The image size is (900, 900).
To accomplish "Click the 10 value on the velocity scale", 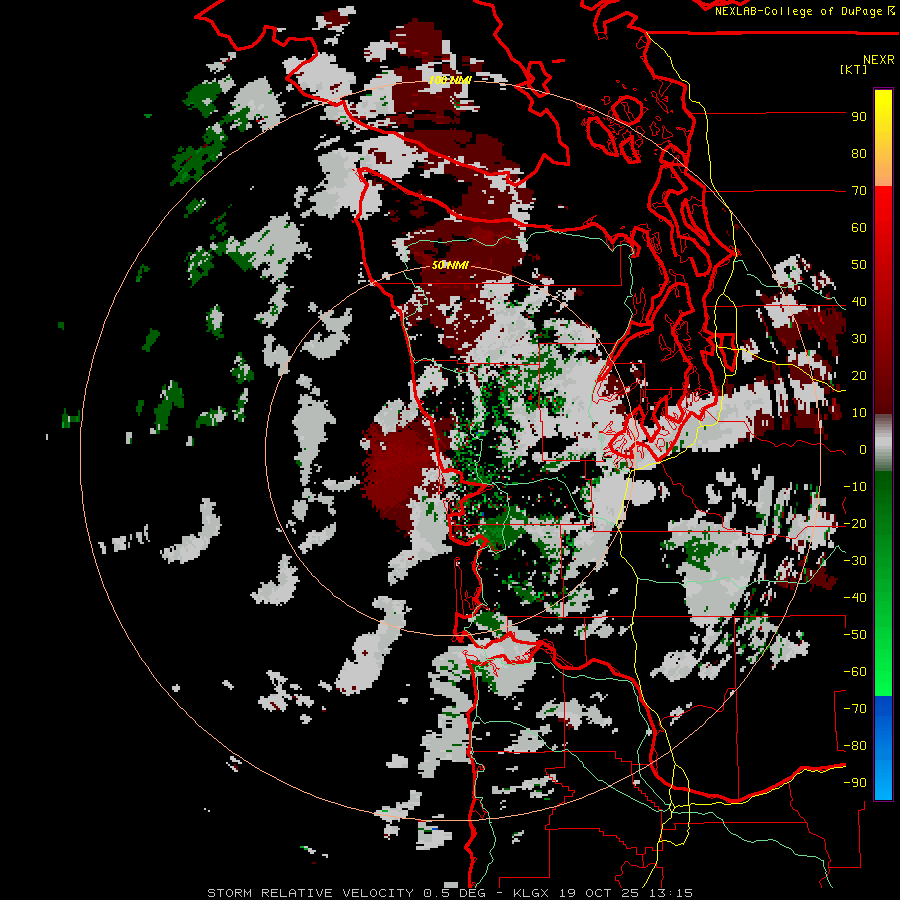I will tap(859, 413).
